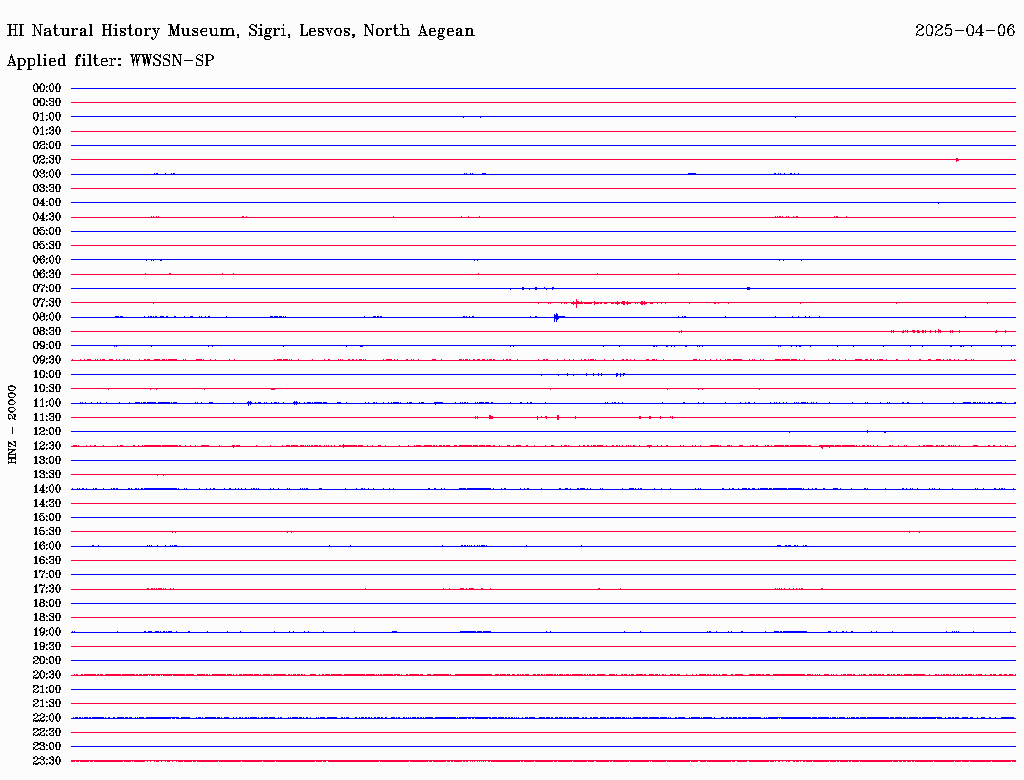1024x780 pixels.
Task: Click the 03:30 time label
Action: 47,188
